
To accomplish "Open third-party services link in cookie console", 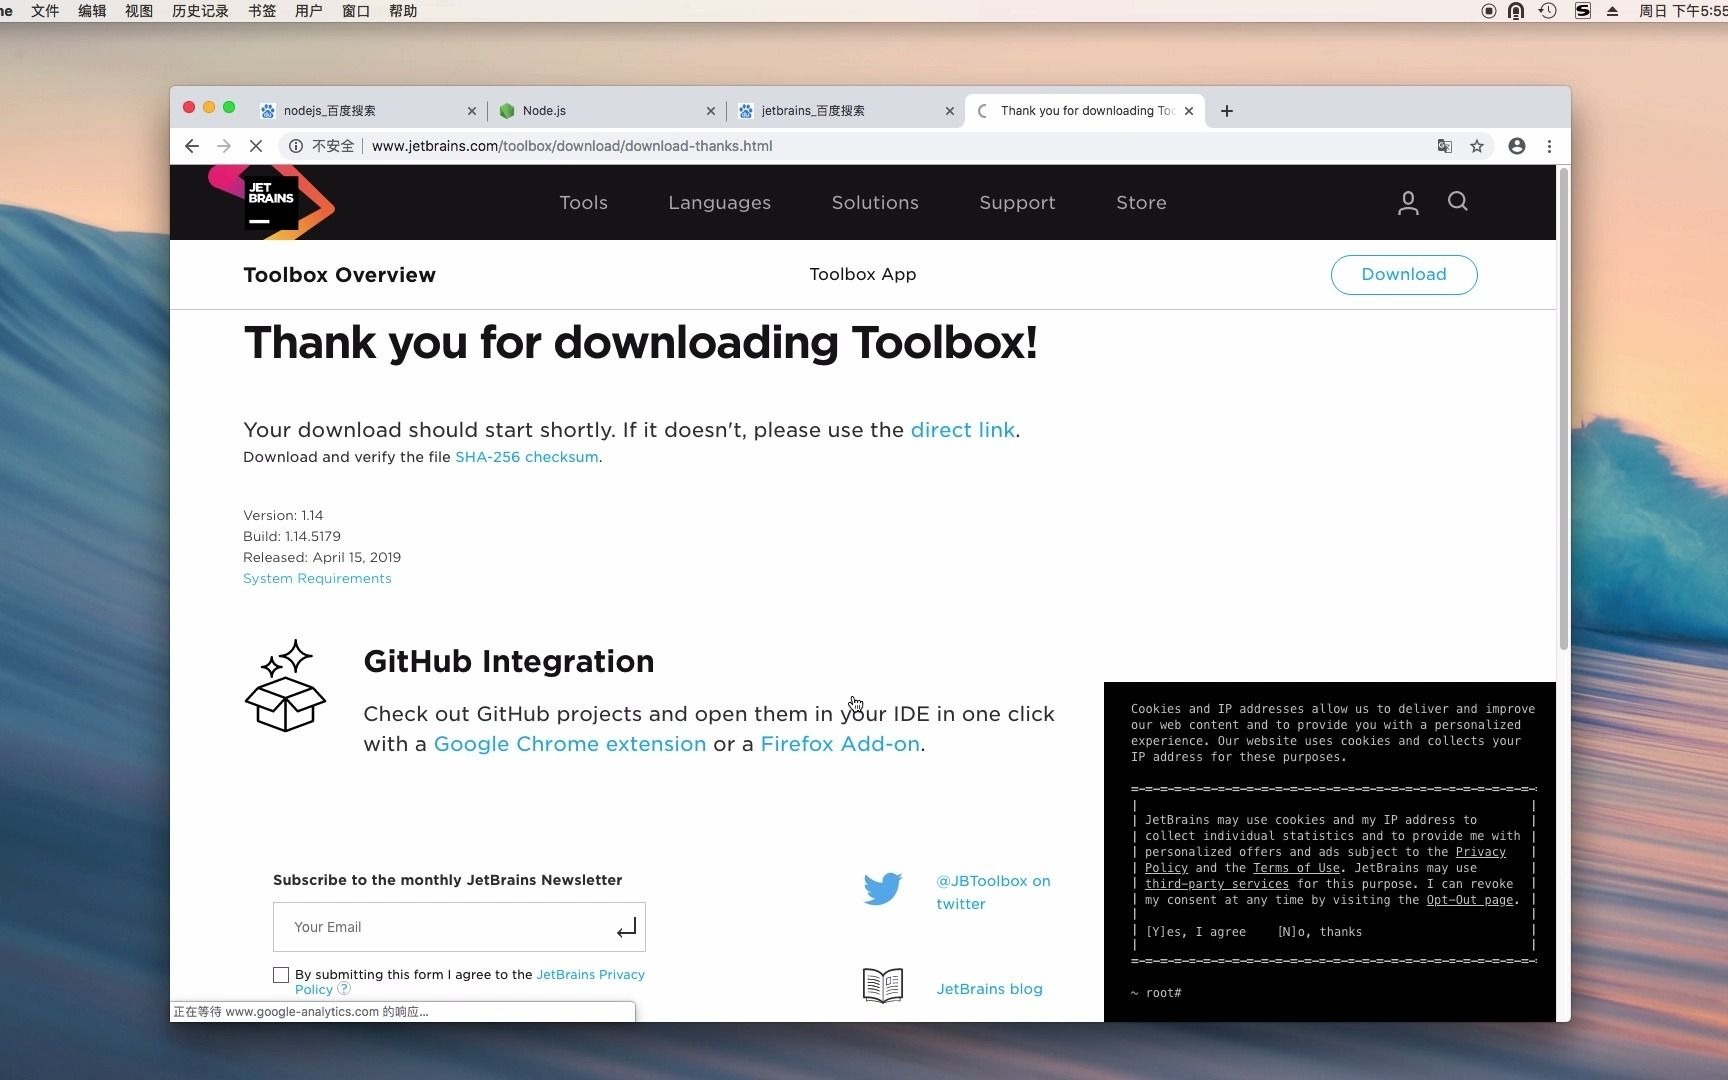I will click(x=1217, y=884).
